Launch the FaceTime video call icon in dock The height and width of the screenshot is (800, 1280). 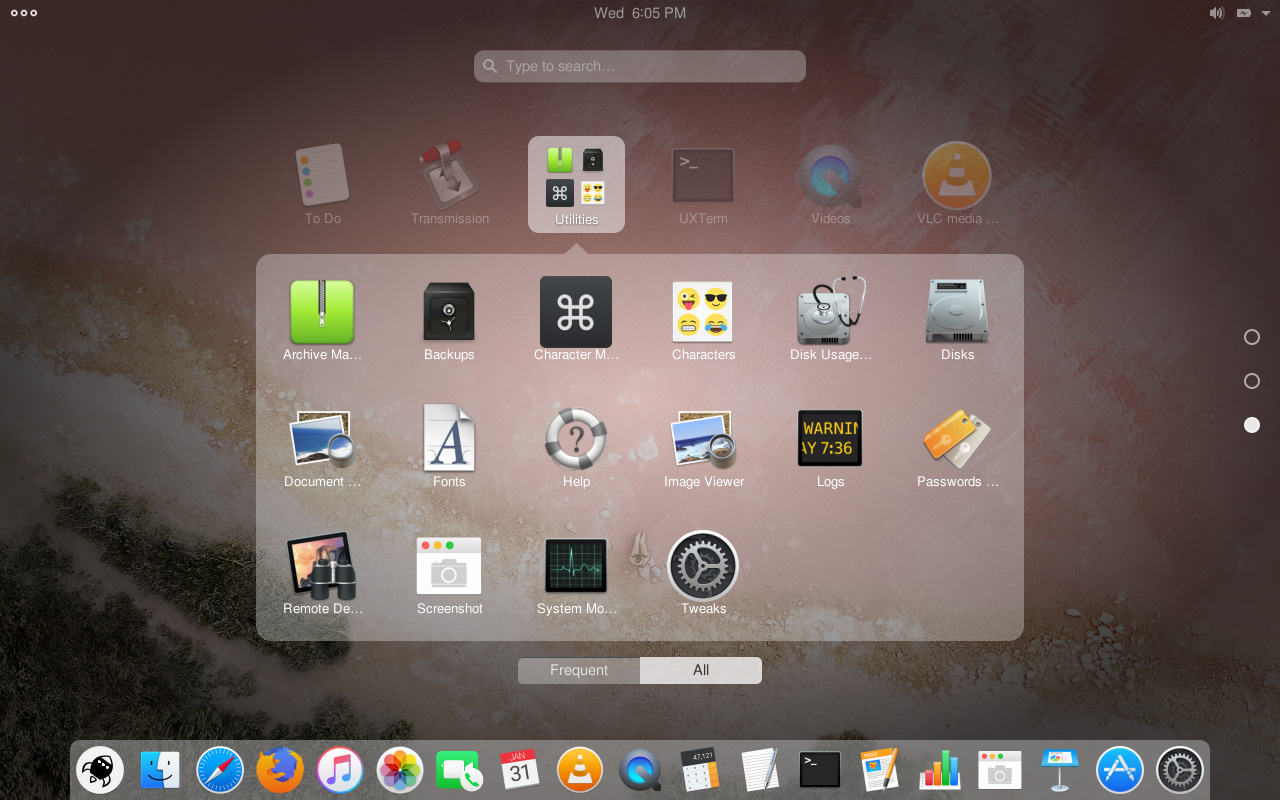(459, 771)
